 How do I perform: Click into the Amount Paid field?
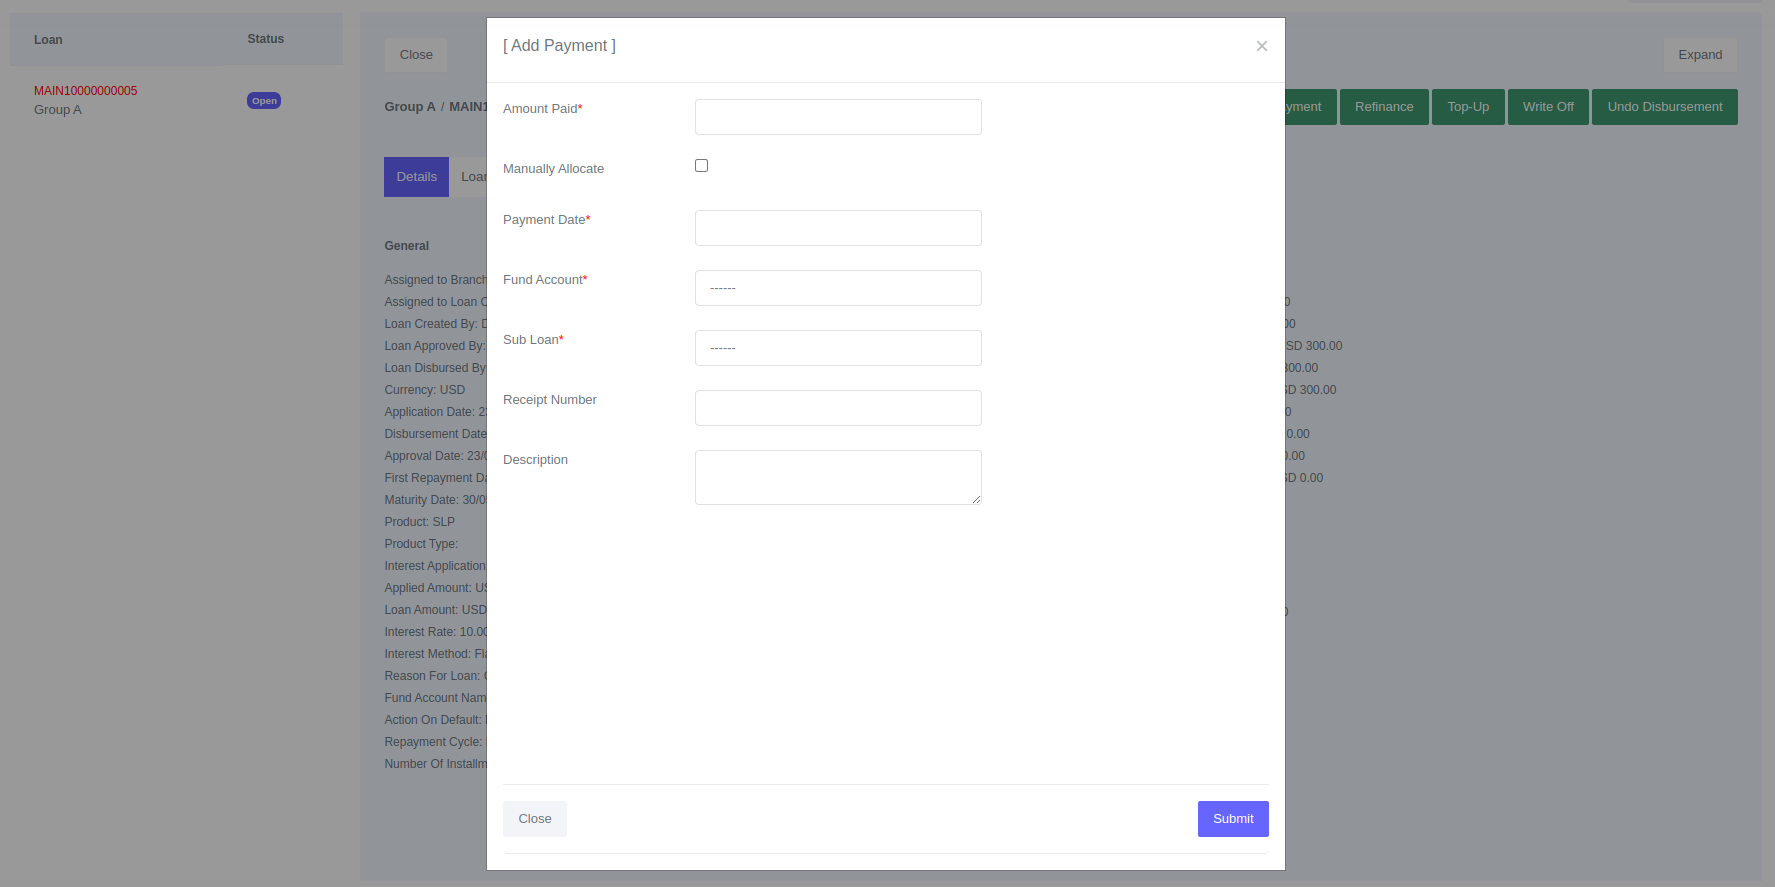click(x=837, y=117)
